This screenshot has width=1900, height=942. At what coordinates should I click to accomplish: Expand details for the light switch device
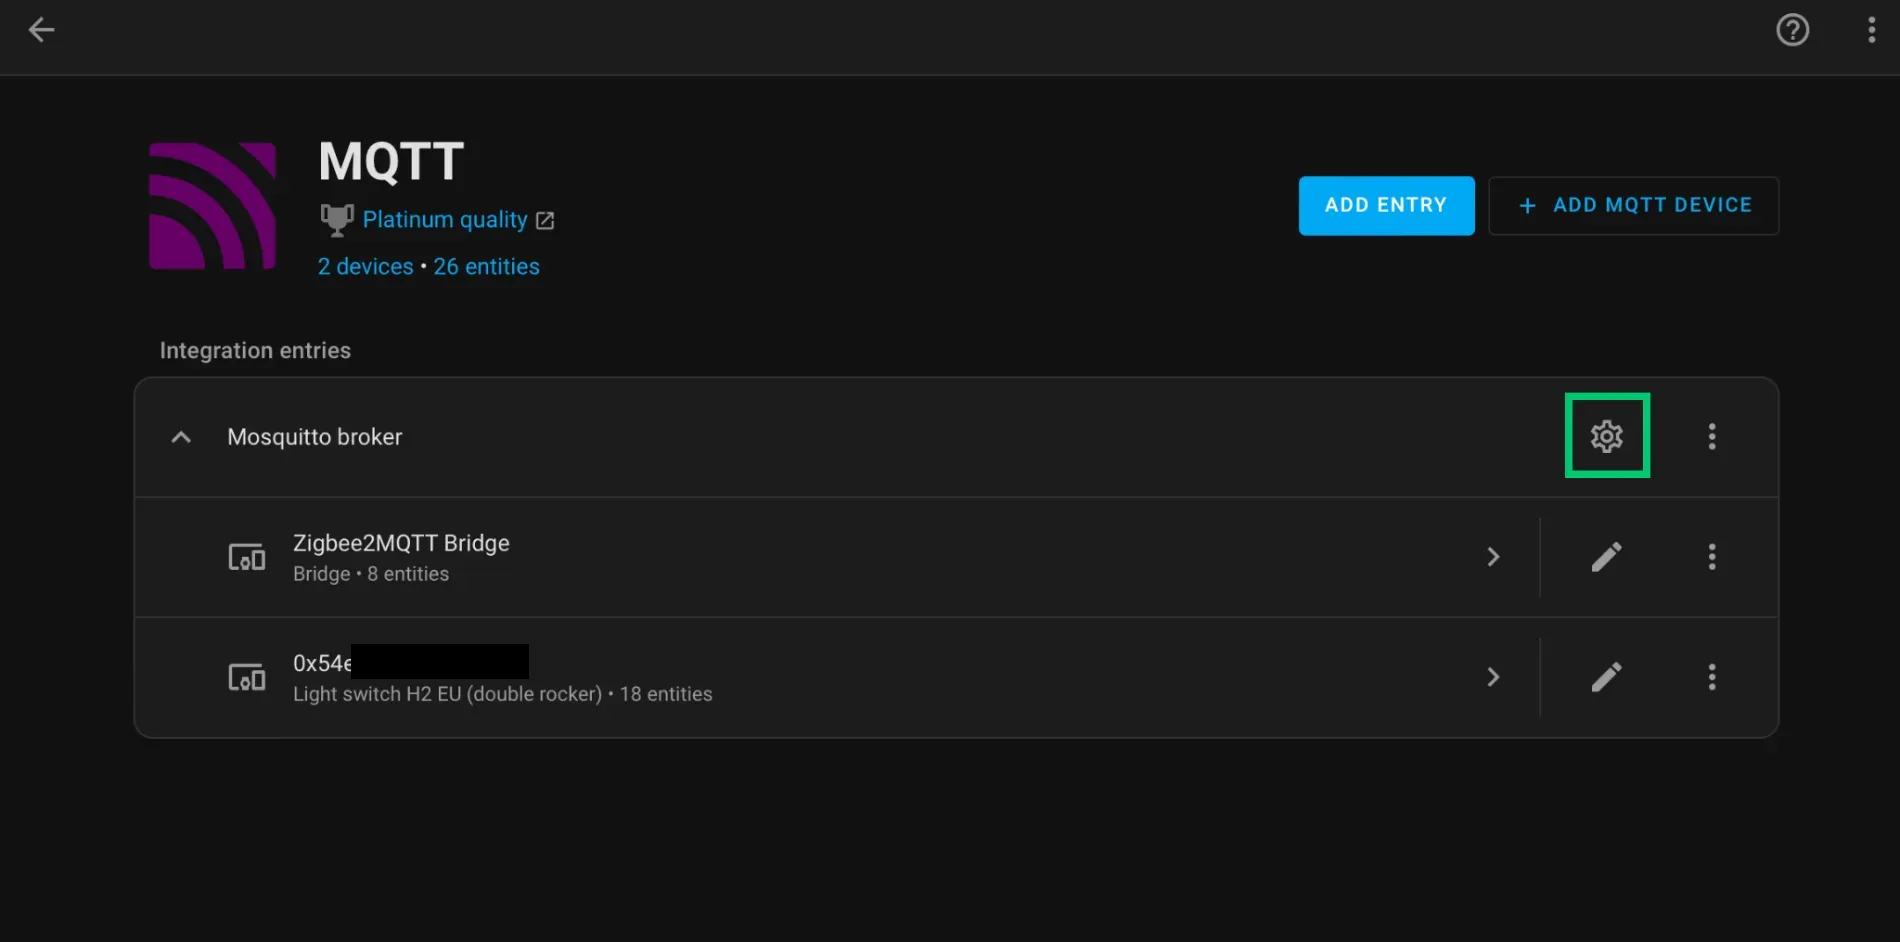[1492, 677]
